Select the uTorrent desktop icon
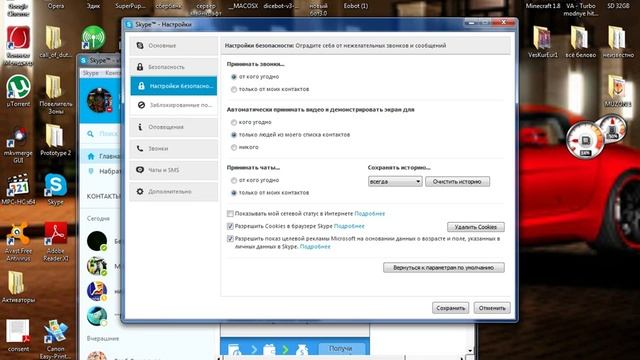 tap(18, 91)
